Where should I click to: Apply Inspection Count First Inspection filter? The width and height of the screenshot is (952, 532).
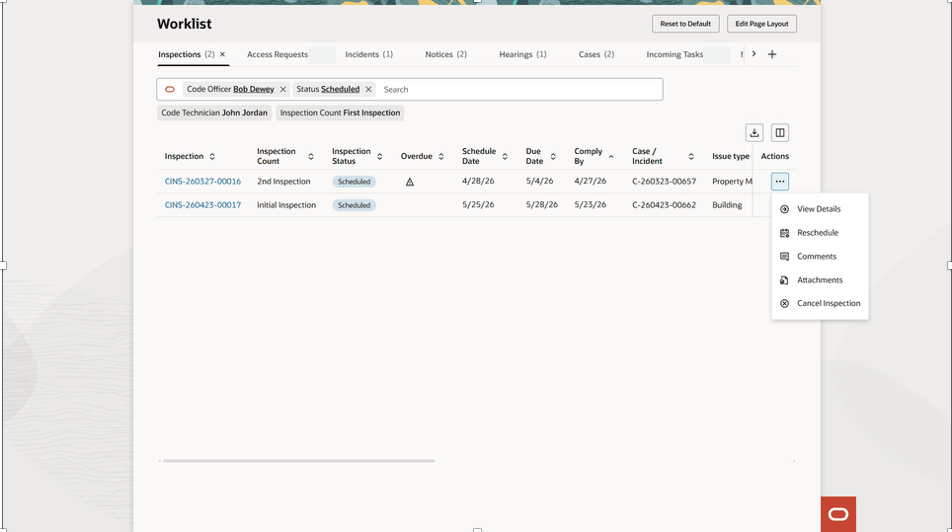point(340,113)
